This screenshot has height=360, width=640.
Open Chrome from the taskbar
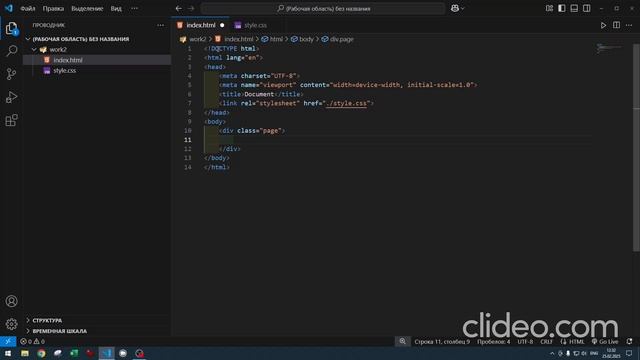pos(41,353)
